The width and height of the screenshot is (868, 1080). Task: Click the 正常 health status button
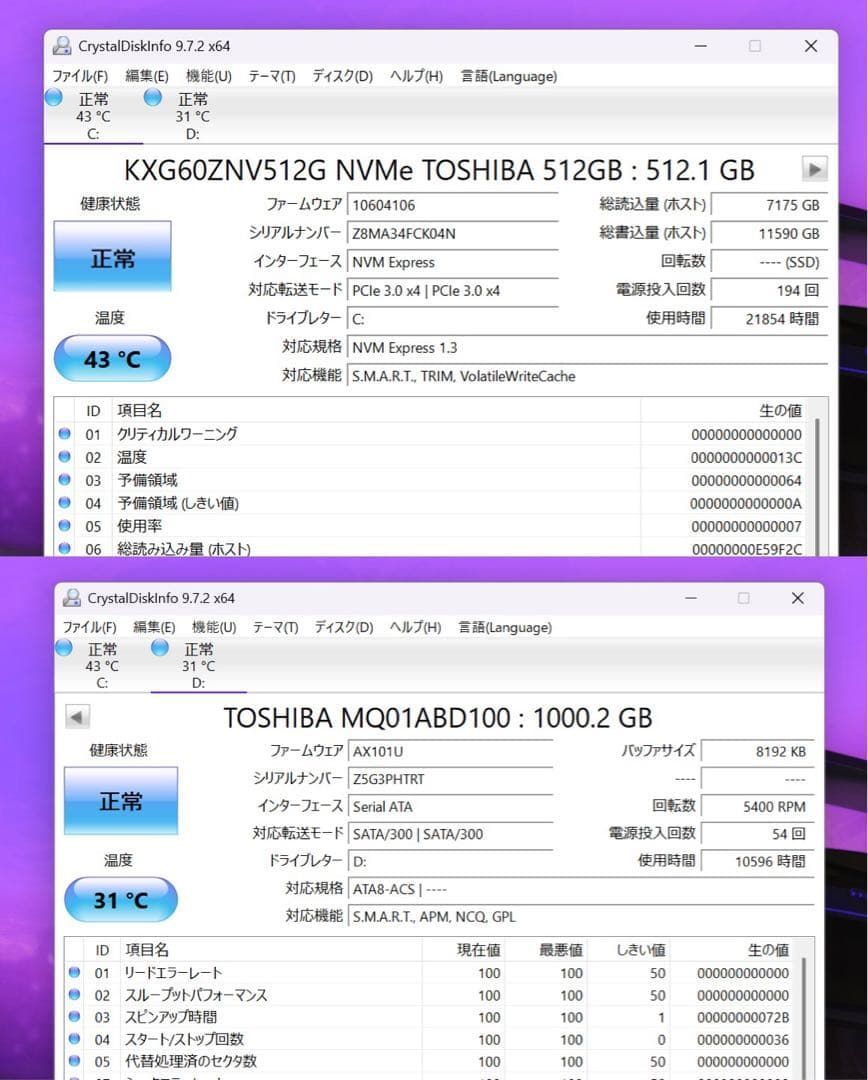pyautogui.click(x=111, y=256)
